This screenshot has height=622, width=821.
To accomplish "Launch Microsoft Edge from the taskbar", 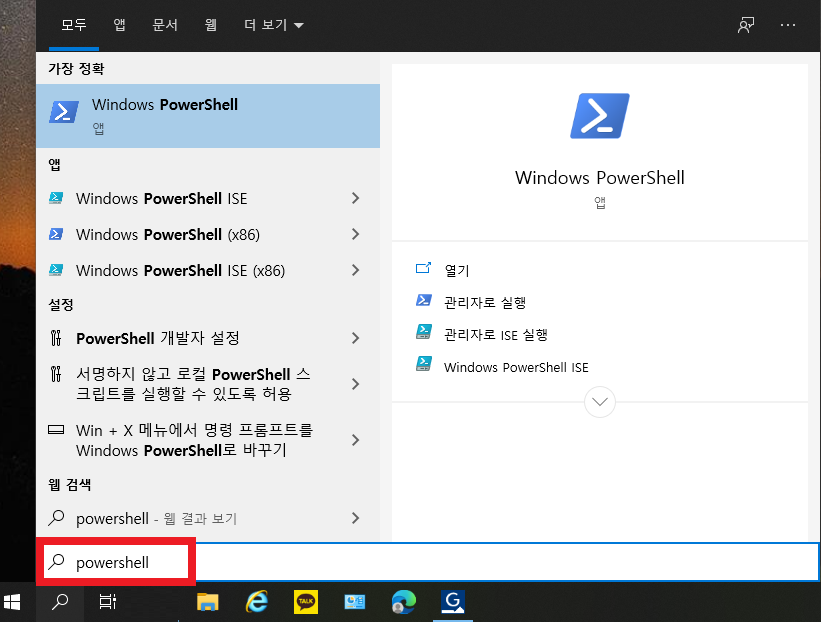I will tap(404, 602).
